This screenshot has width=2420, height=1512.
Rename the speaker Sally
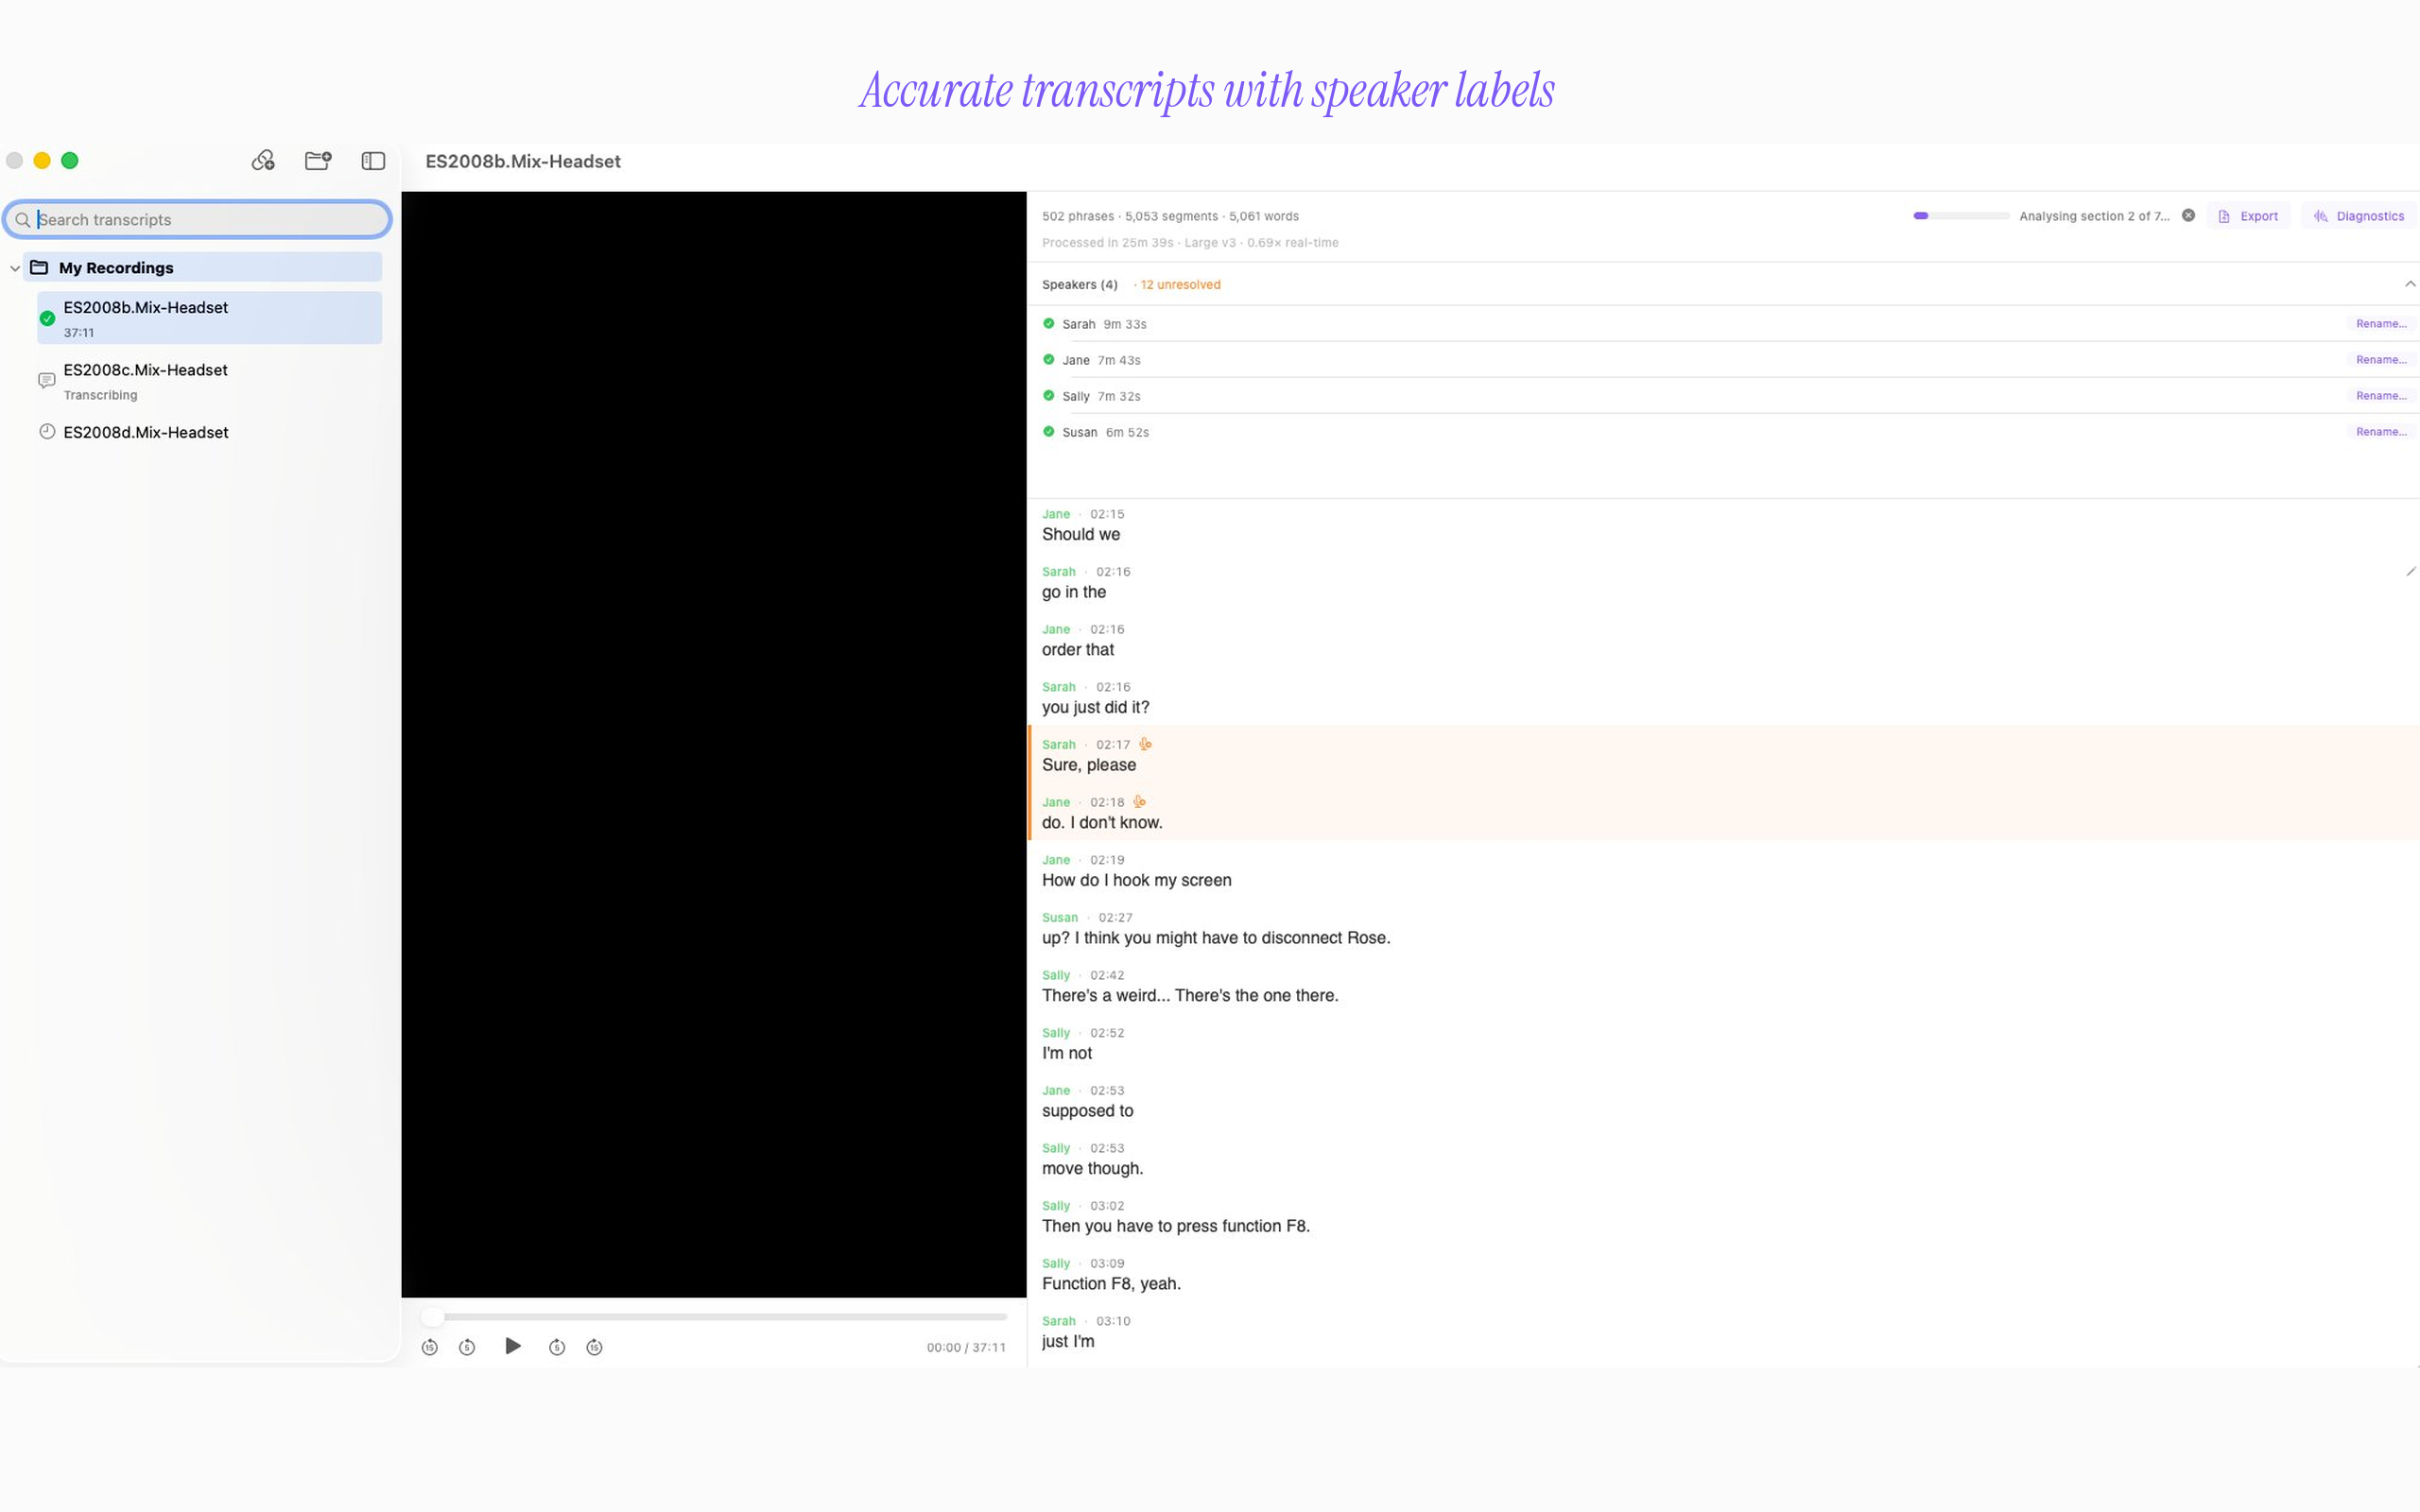coord(2381,395)
